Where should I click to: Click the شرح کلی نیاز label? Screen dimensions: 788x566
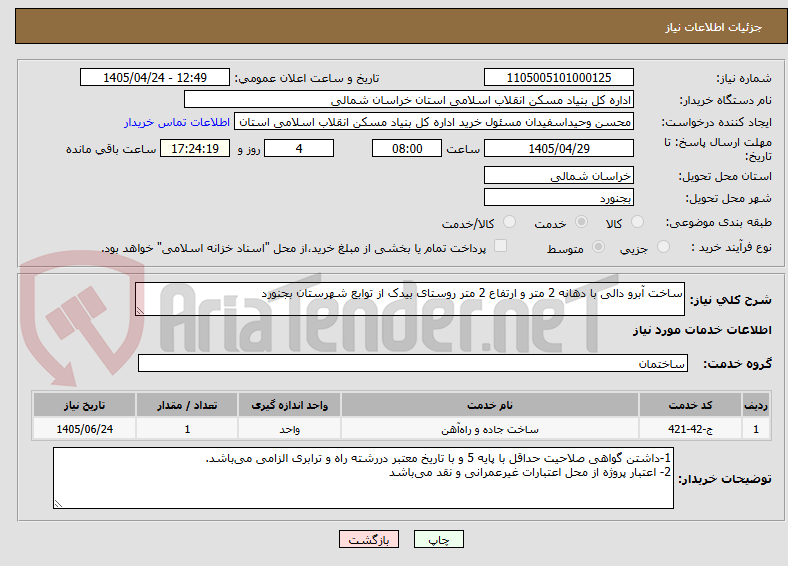pyautogui.click(x=730, y=300)
